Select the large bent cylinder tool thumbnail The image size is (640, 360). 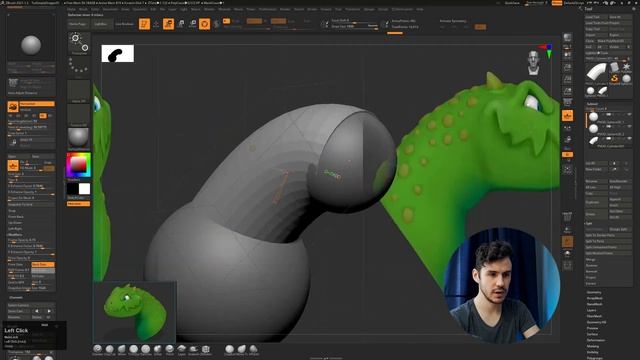(x=596, y=73)
